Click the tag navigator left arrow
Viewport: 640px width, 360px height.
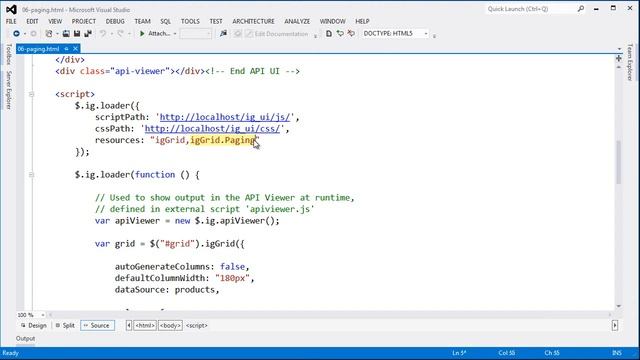coord(129,325)
